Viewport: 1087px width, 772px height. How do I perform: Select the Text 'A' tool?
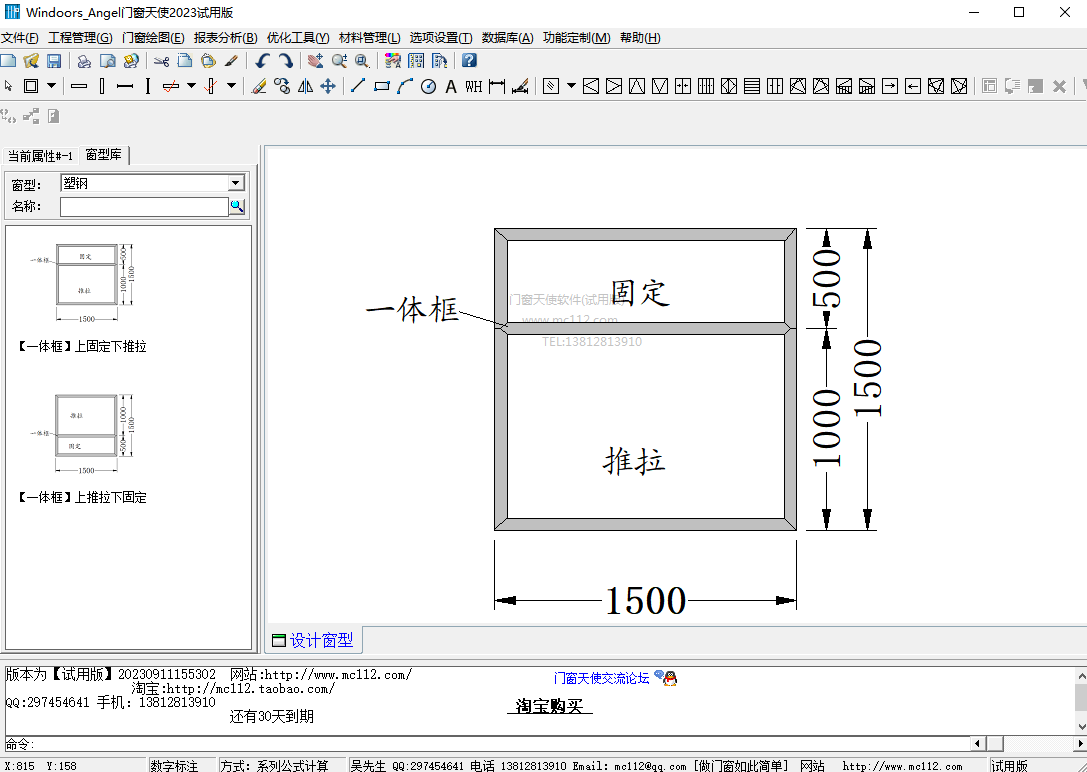pos(451,87)
